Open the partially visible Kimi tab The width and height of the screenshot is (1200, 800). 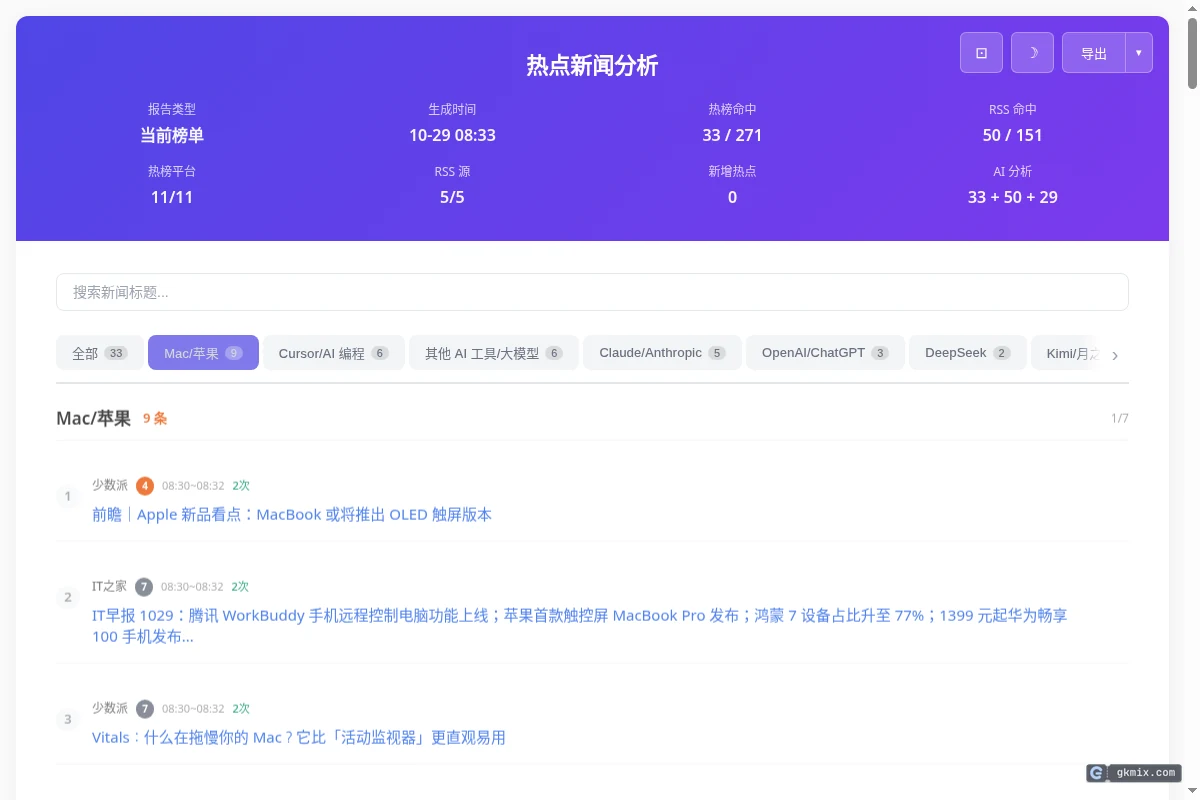click(1065, 353)
